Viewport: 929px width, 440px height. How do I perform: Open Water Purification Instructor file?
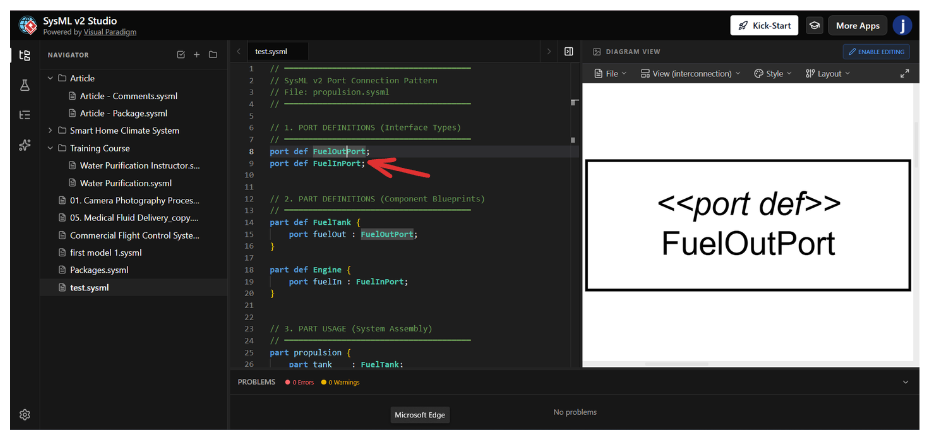coord(140,166)
